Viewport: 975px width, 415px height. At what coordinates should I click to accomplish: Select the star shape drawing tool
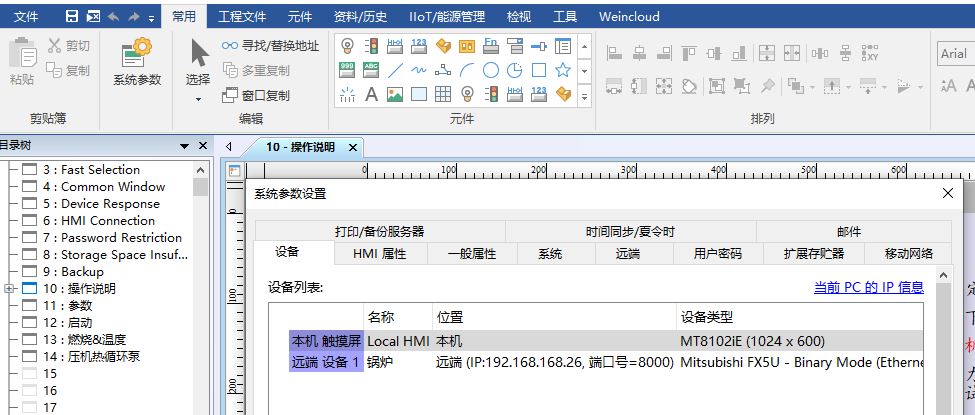(x=563, y=70)
